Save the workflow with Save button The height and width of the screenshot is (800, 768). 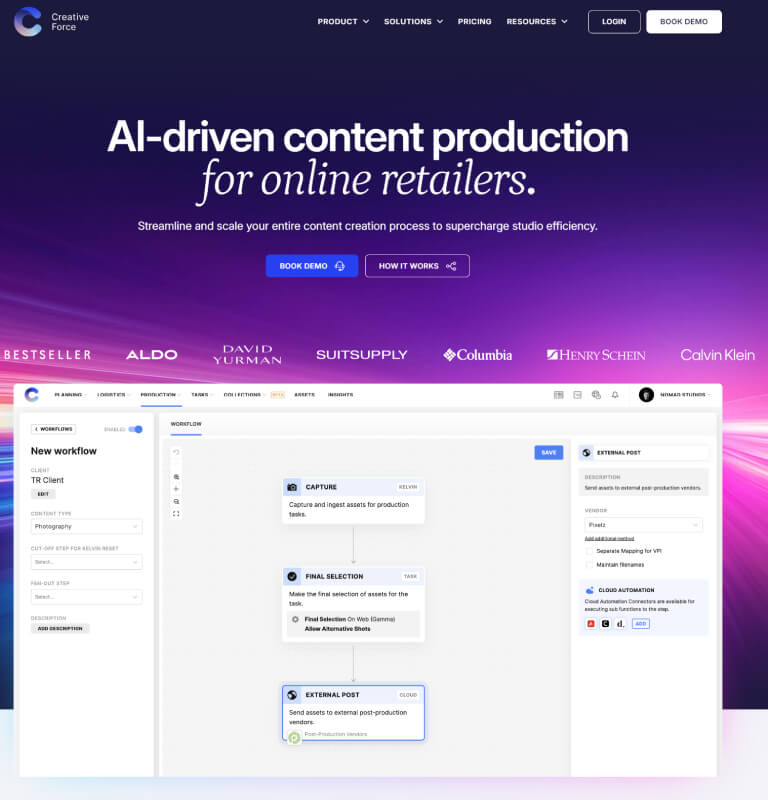click(x=549, y=453)
